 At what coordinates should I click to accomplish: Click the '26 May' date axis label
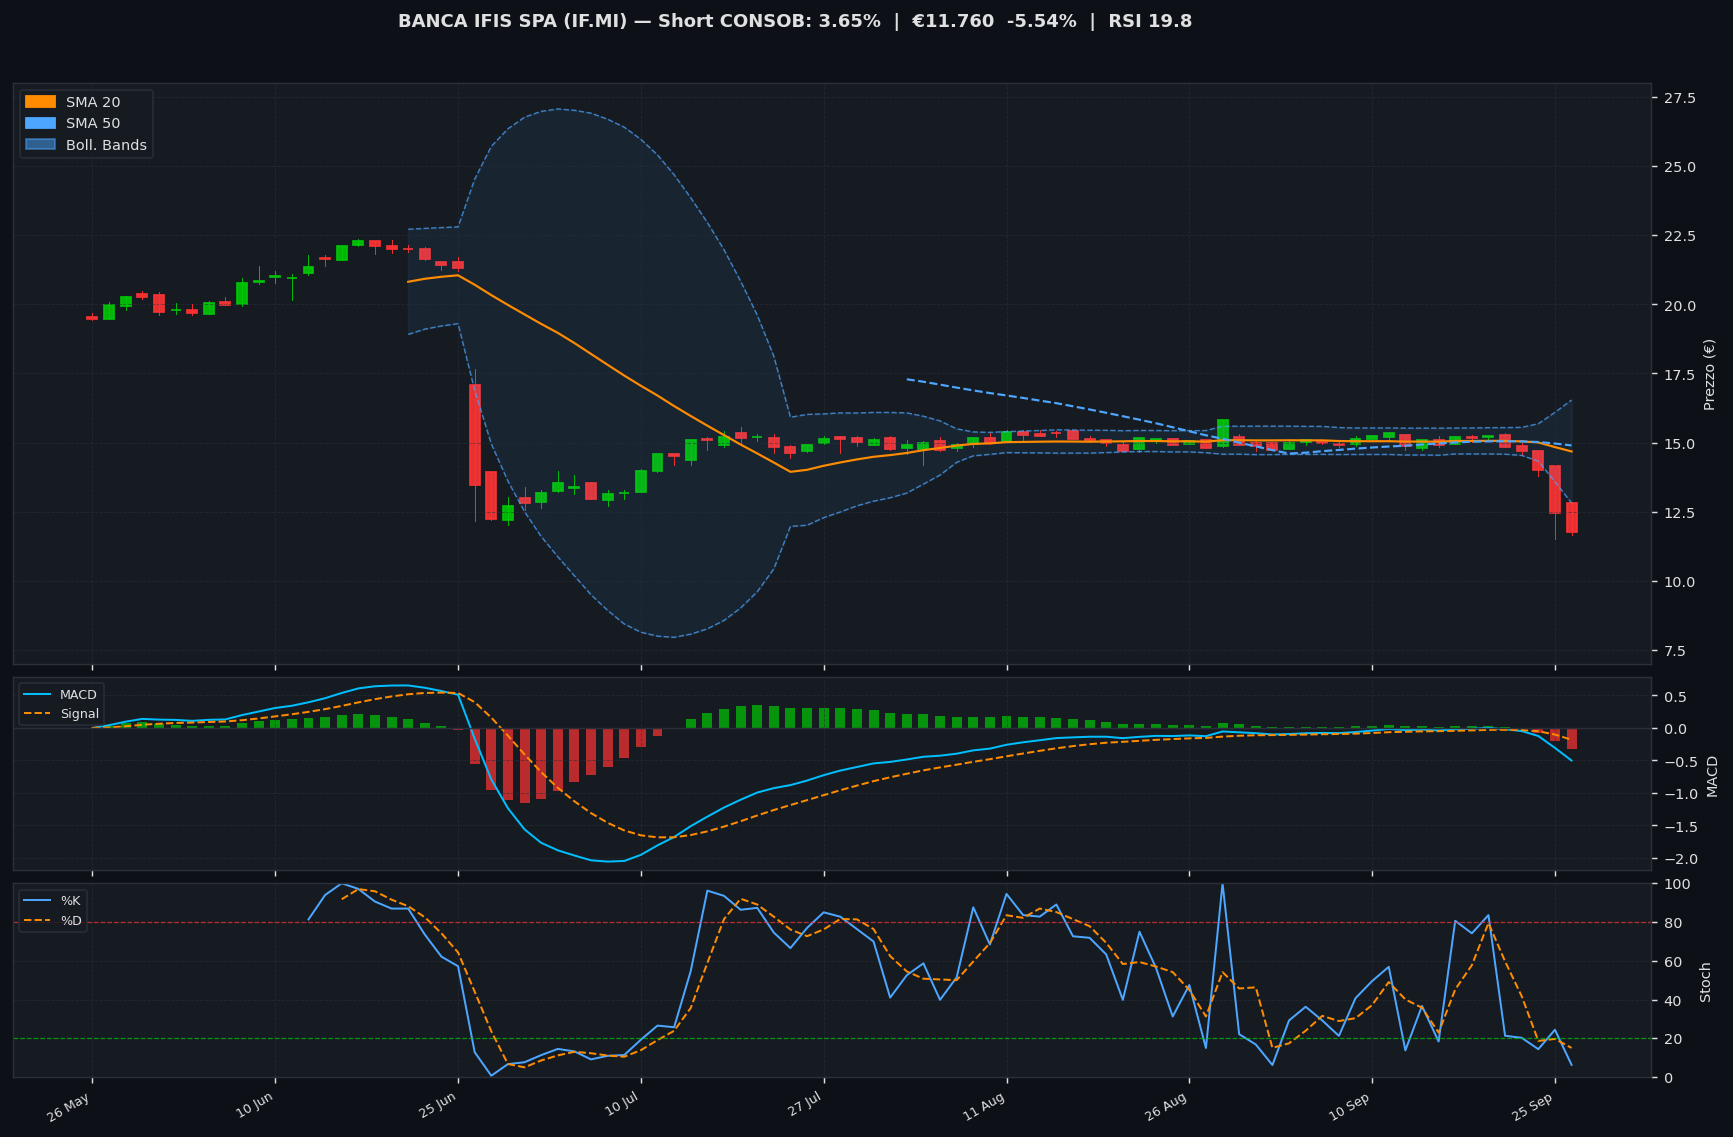pos(69,1107)
